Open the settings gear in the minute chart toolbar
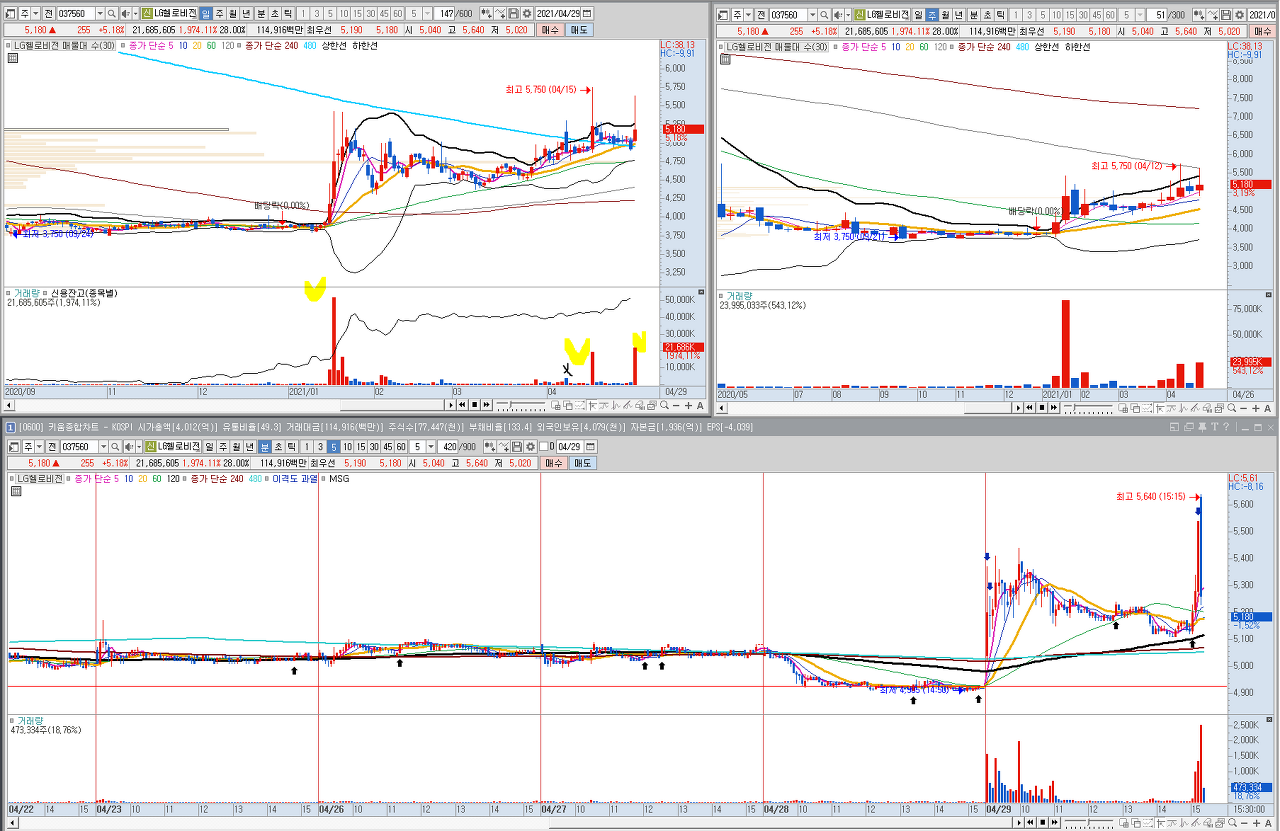Image resolution: width=1280 pixels, height=831 pixels. [529, 446]
